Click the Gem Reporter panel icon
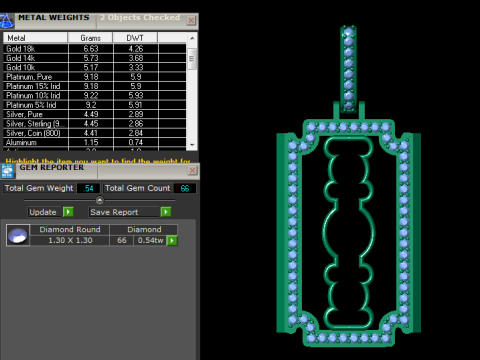The height and width of the screenshot is (360, 480). point(7,171)
